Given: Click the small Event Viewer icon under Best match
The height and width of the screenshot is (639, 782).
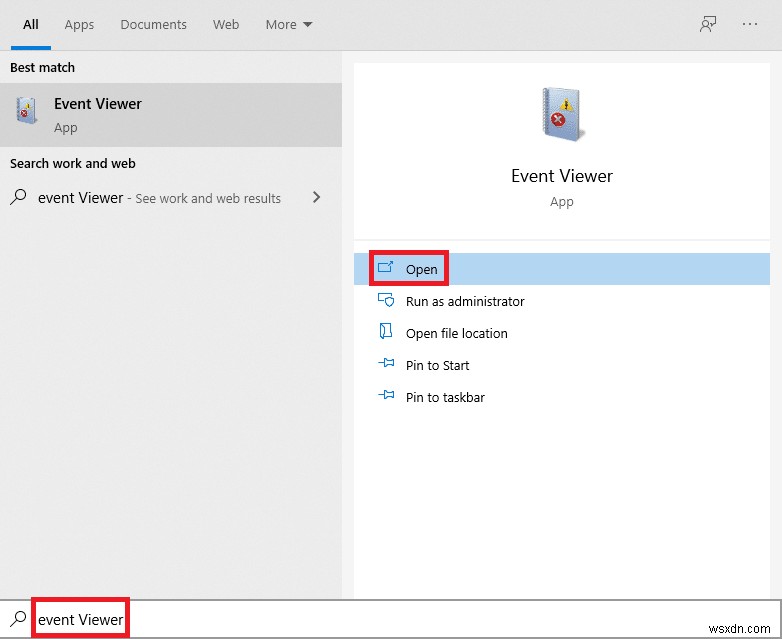Looking at the screenshot, I should point(27,113).
